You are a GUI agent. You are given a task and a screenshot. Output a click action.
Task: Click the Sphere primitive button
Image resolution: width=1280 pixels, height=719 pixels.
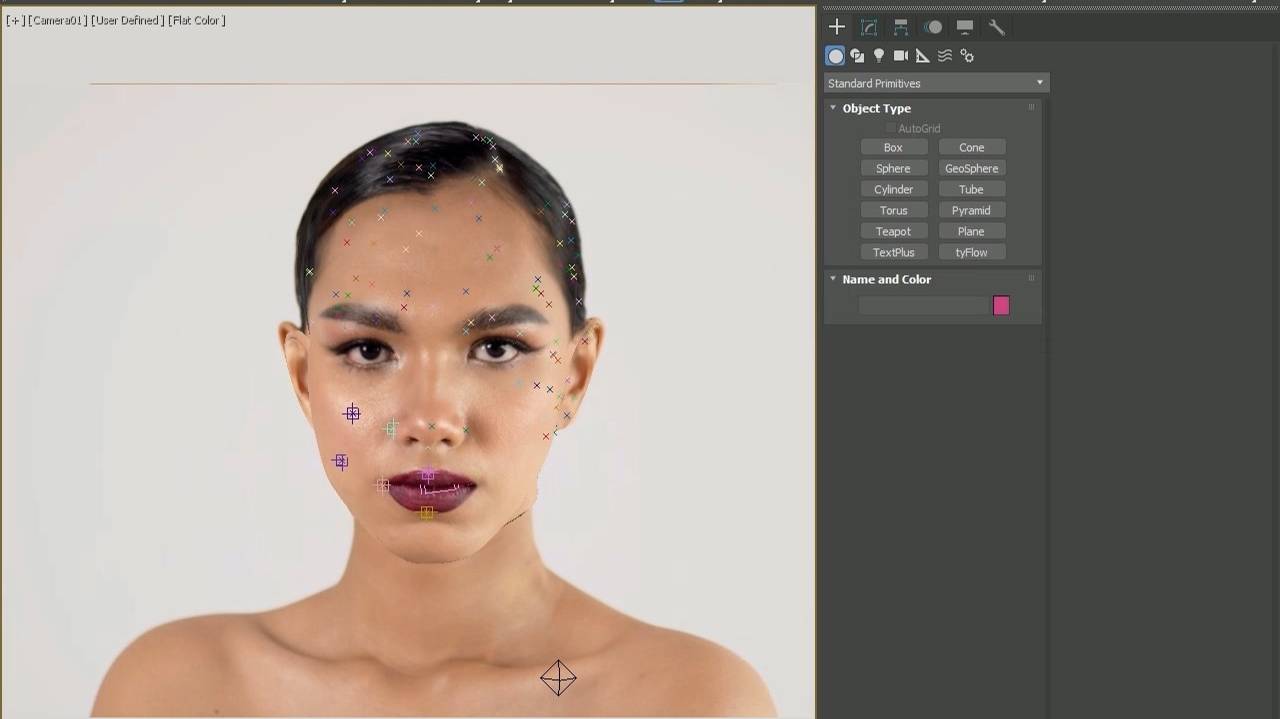click(893, 168)
